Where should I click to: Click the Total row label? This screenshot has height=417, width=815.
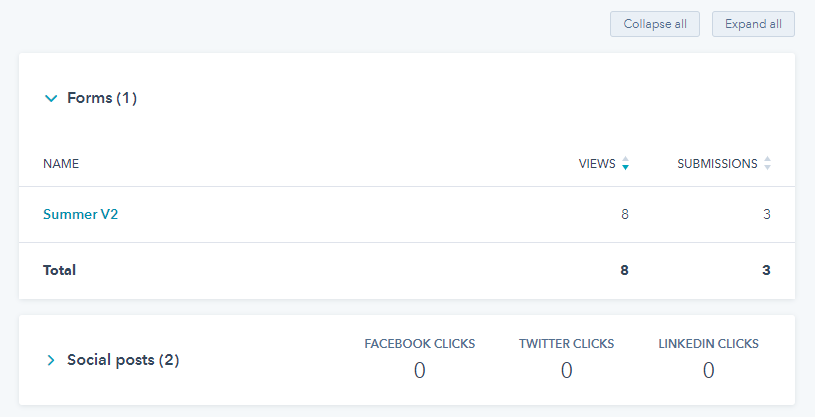59,270
